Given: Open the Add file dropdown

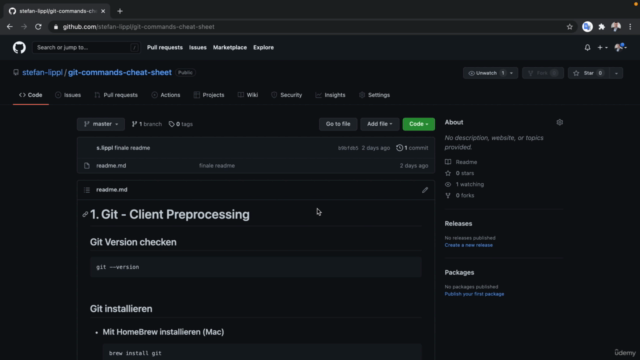Looking at the screenshot, I should (x=380, y=124).
